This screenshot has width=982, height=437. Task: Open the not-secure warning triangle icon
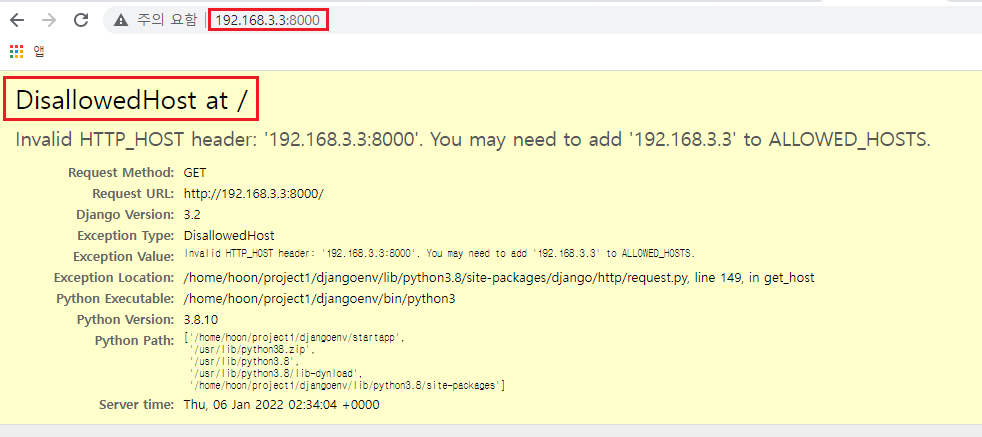(x=121, y=20)
